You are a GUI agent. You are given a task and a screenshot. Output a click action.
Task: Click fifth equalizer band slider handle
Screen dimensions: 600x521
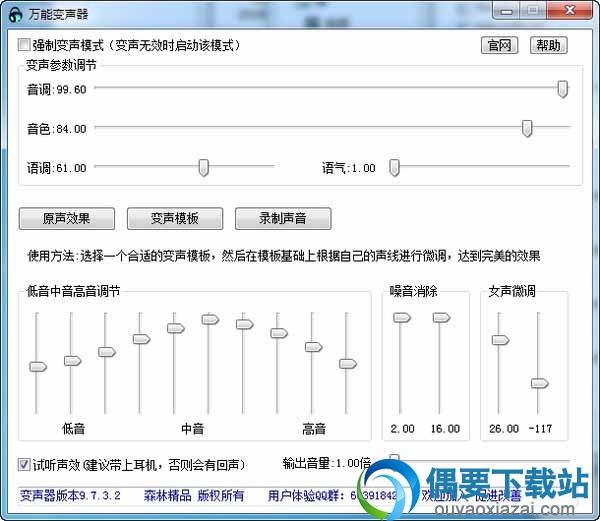(176, 328)
